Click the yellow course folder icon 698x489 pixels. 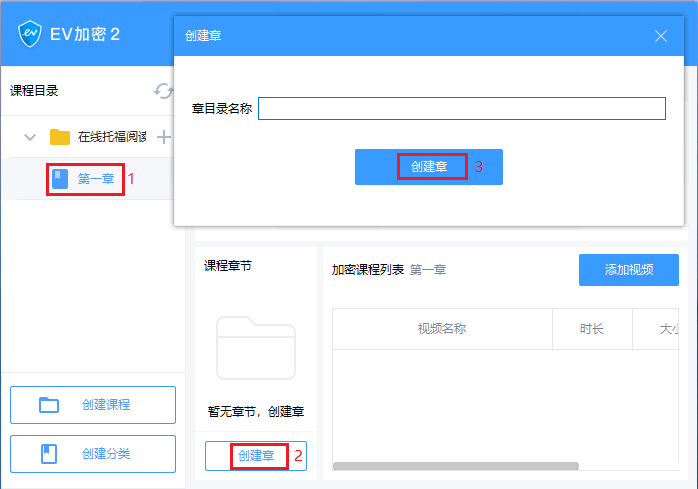[60, 137]
